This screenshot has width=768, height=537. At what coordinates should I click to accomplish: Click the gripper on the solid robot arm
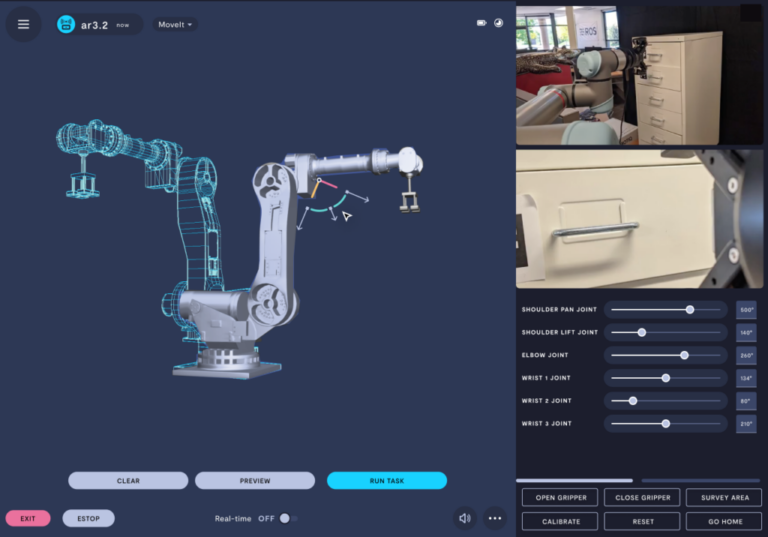point(409,198)
